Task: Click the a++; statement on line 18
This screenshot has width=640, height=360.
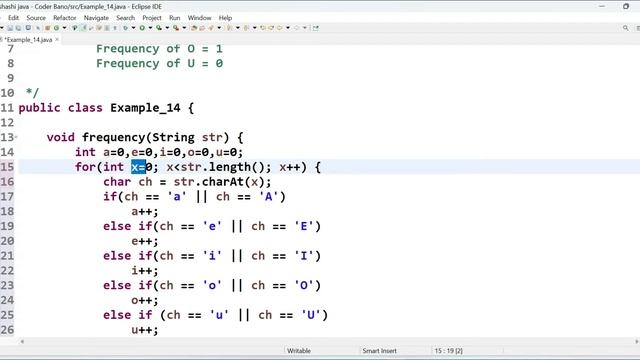Action: click(145, 211)
